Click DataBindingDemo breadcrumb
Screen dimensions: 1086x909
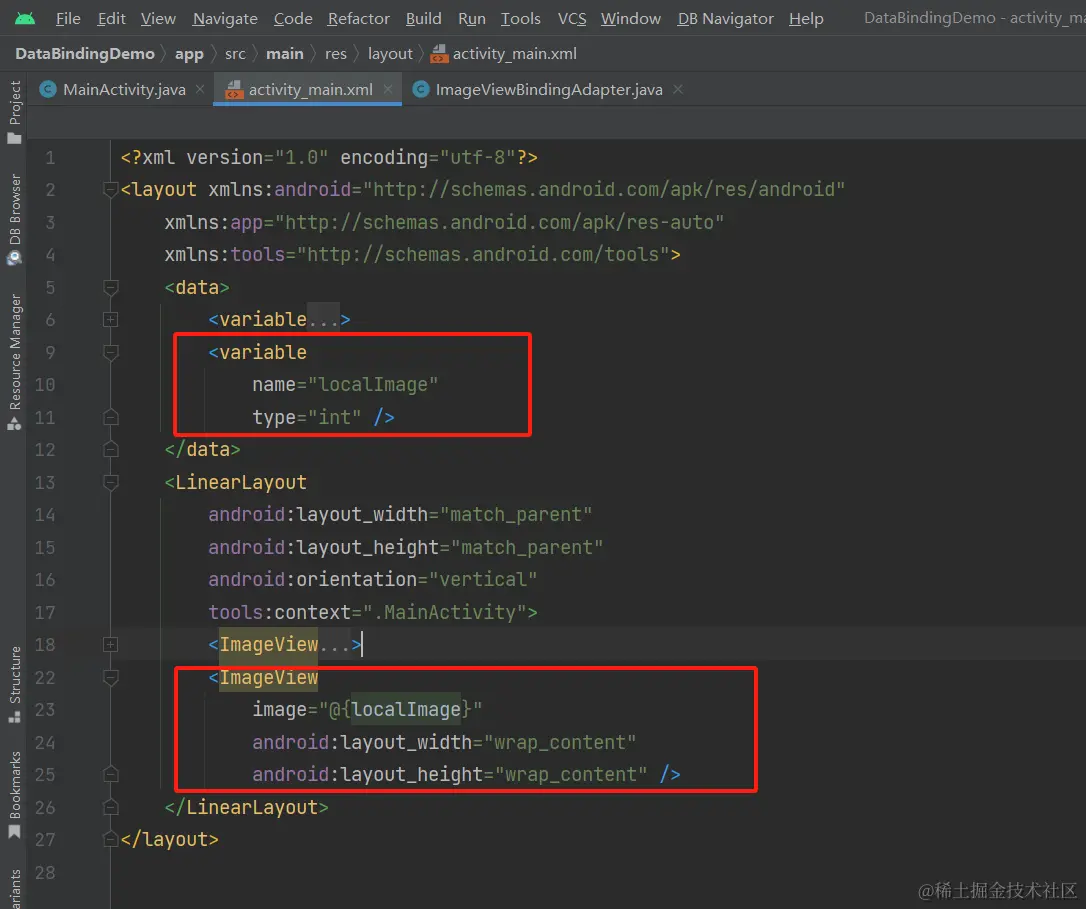point(84,53)
